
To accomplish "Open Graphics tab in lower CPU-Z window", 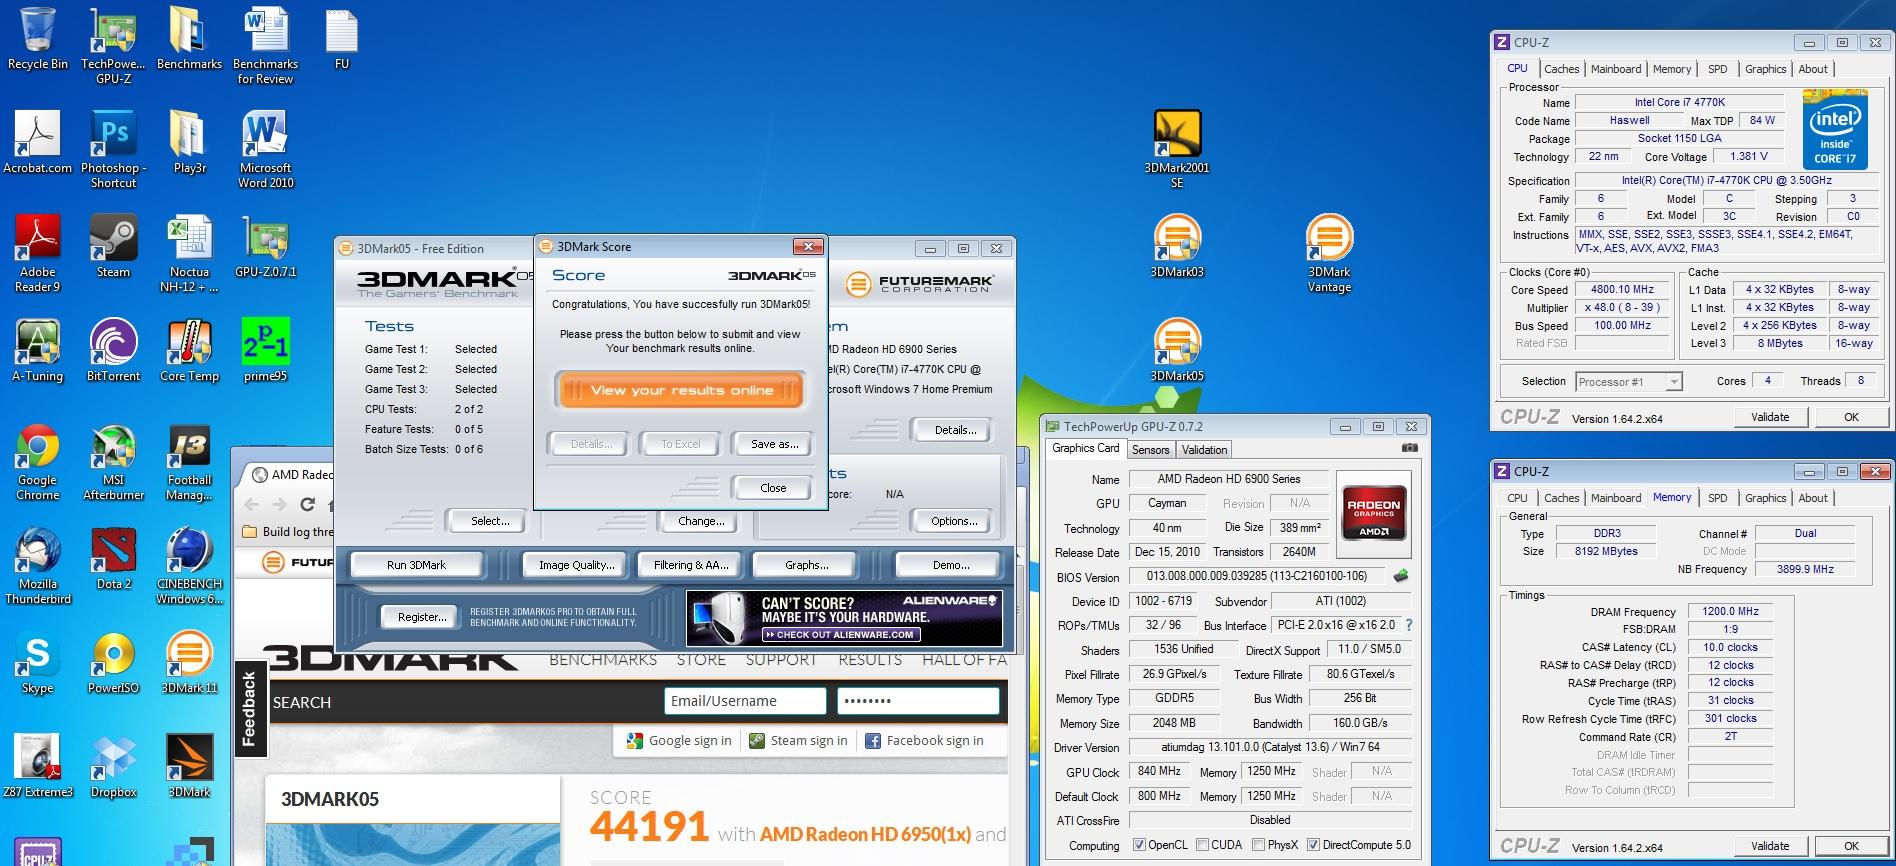I will tap(1765, 498).
